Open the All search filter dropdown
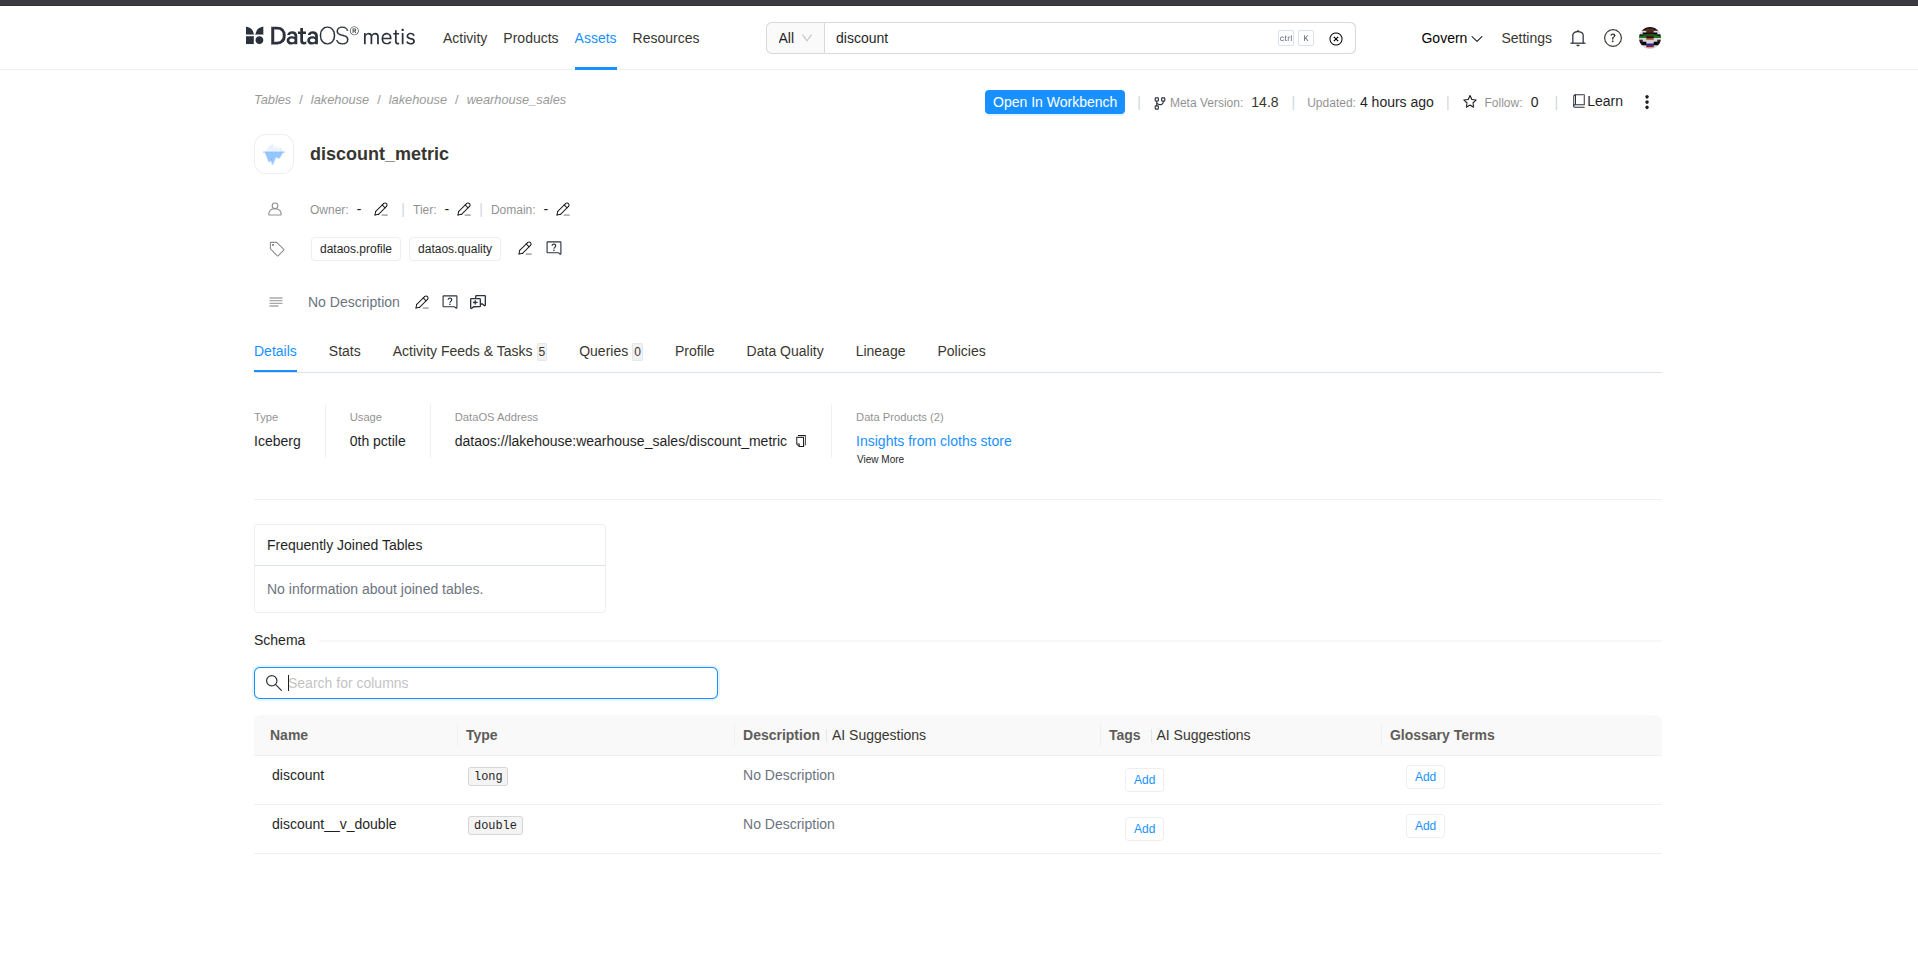 point(793,37)
